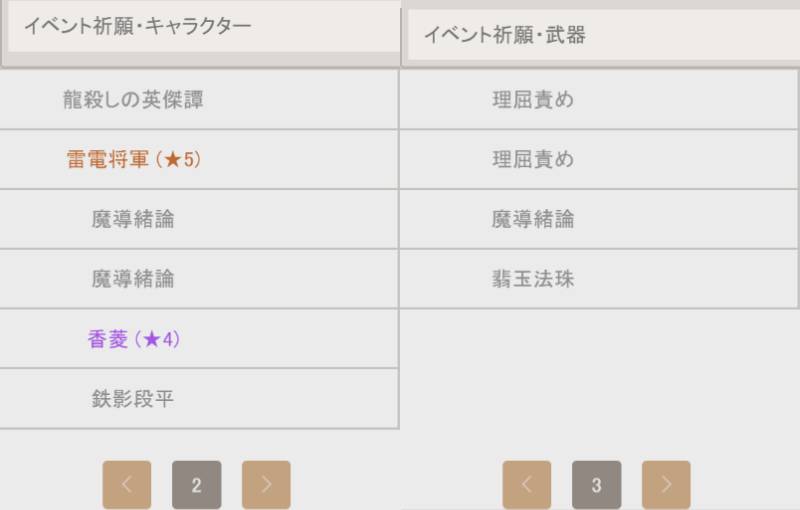
Task: Go to next page of weapon wish history
Action: point(666,484)
